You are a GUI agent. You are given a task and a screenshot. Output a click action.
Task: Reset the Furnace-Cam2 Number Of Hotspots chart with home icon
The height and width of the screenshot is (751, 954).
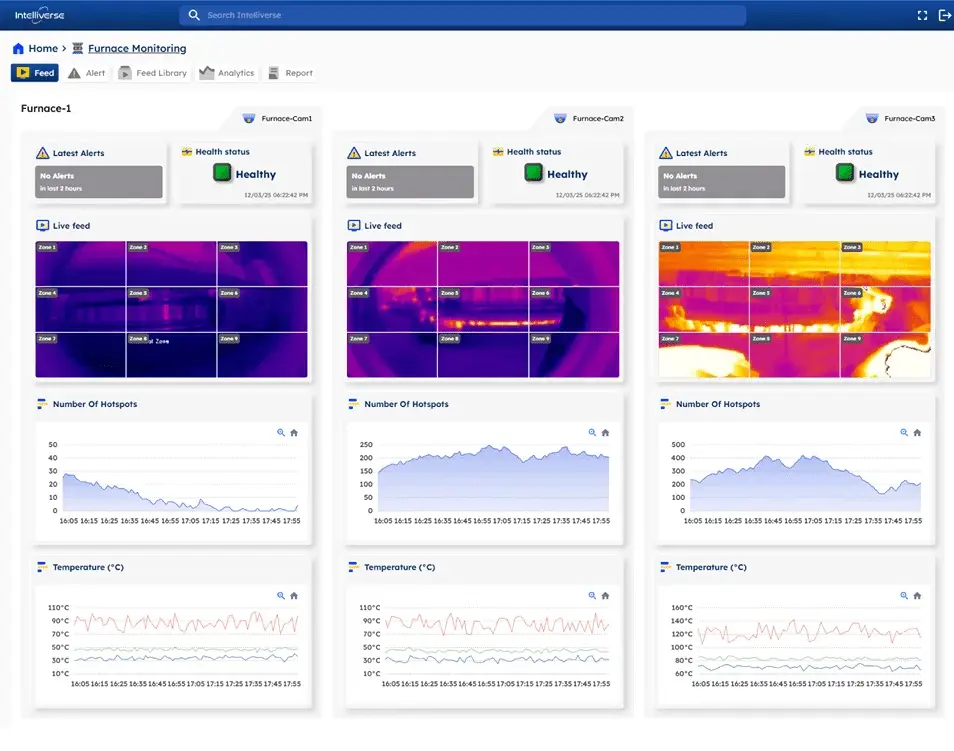click(x=605, y=433)
